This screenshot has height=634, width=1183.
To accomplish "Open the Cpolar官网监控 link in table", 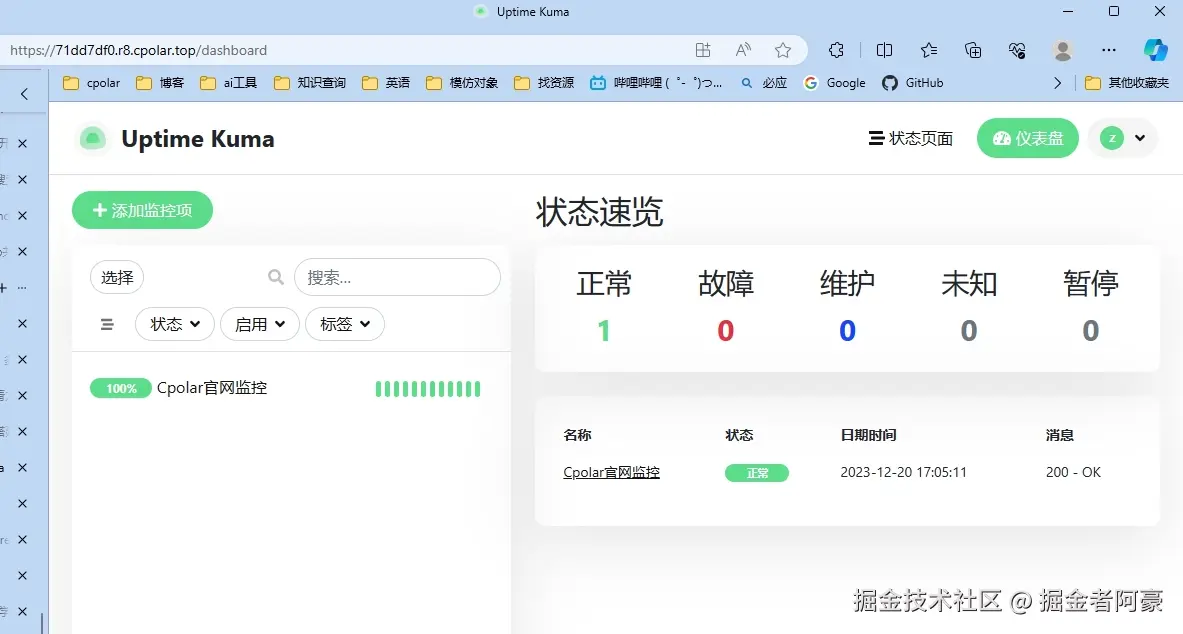I will [611, 472].
